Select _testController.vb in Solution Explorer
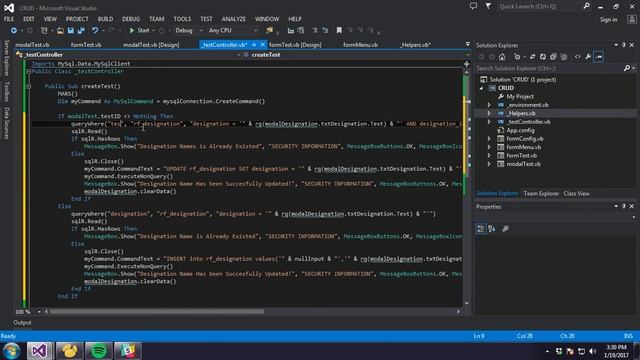The width and height of the screenshot is (640, 360). point(528,122)
